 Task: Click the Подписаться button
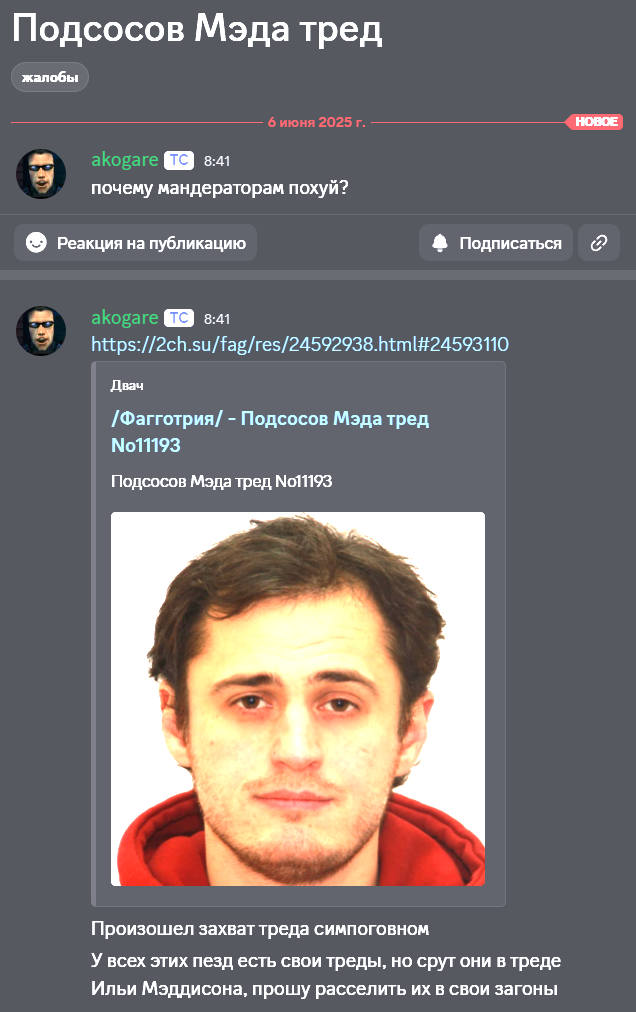pos(496,243)
